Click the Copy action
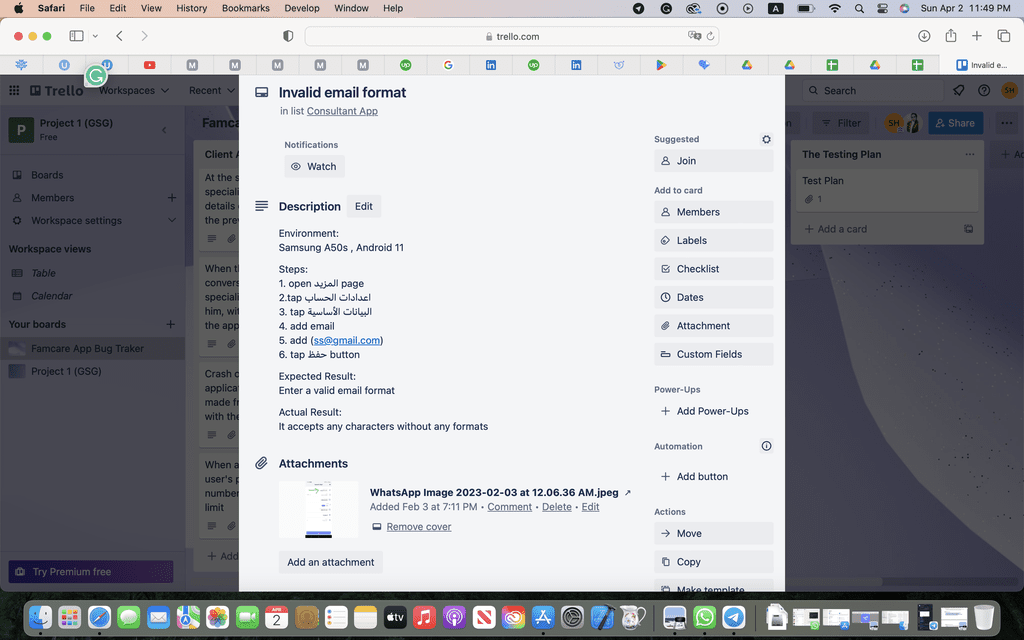The width and height of the screenshot is (1024, 640). (x=714, y=562)
